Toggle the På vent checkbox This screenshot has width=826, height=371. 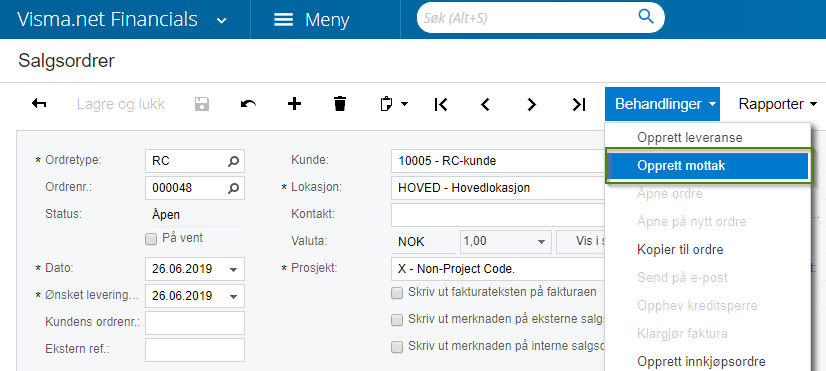coord(151,239)
